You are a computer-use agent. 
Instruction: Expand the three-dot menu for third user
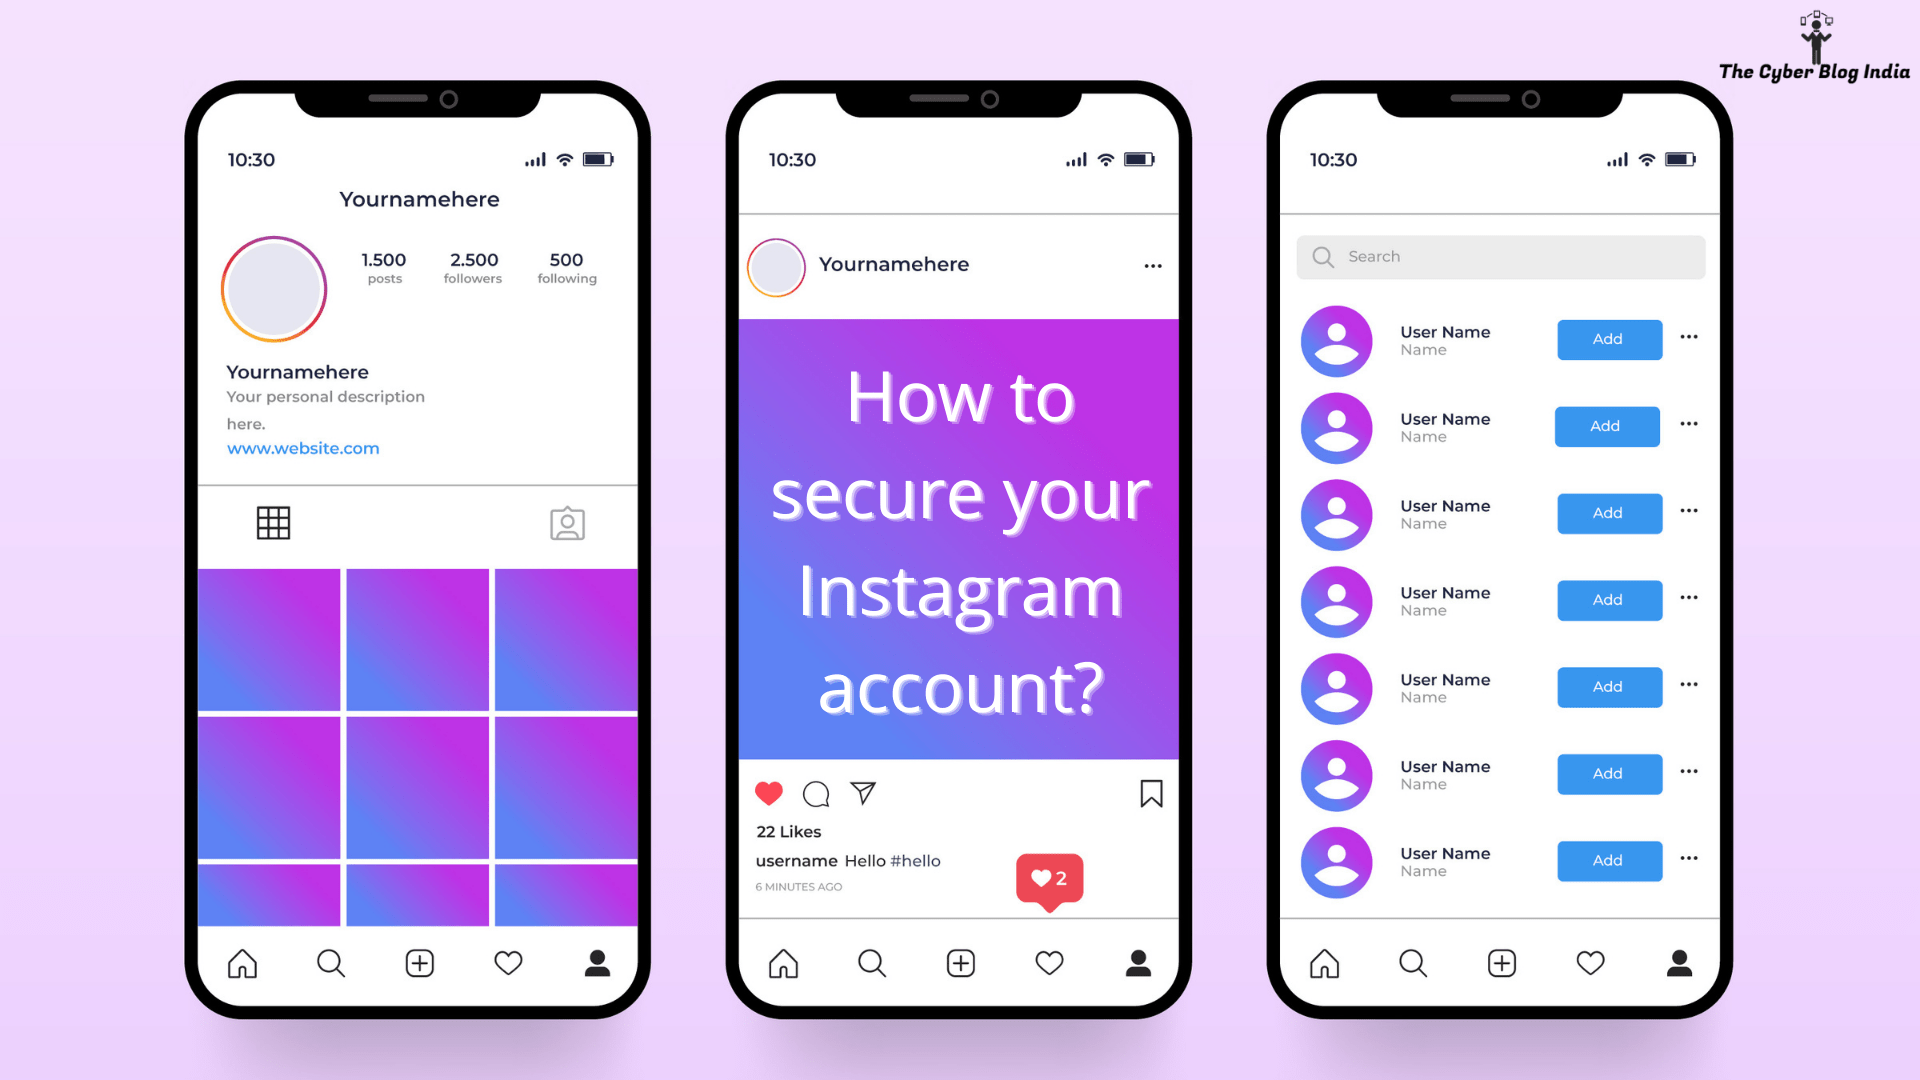pos(1691,513)
